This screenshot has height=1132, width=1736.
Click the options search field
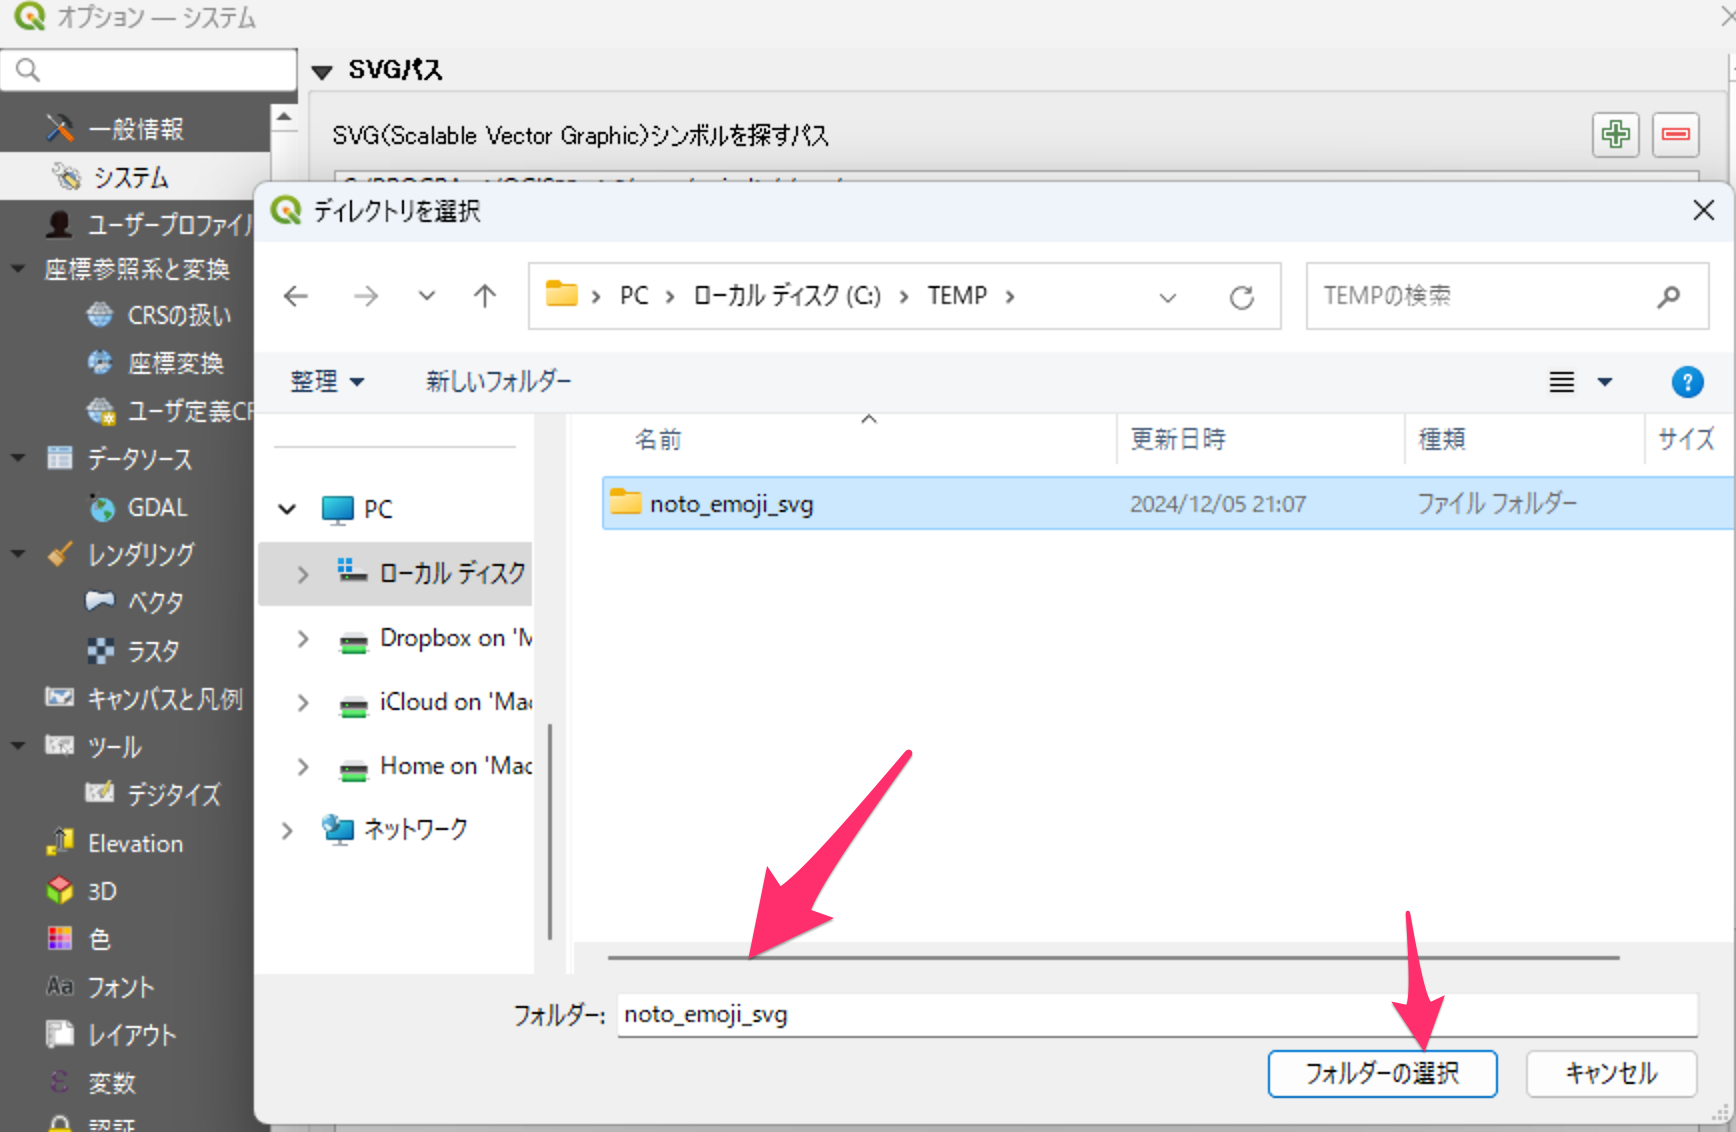(149, 69)
